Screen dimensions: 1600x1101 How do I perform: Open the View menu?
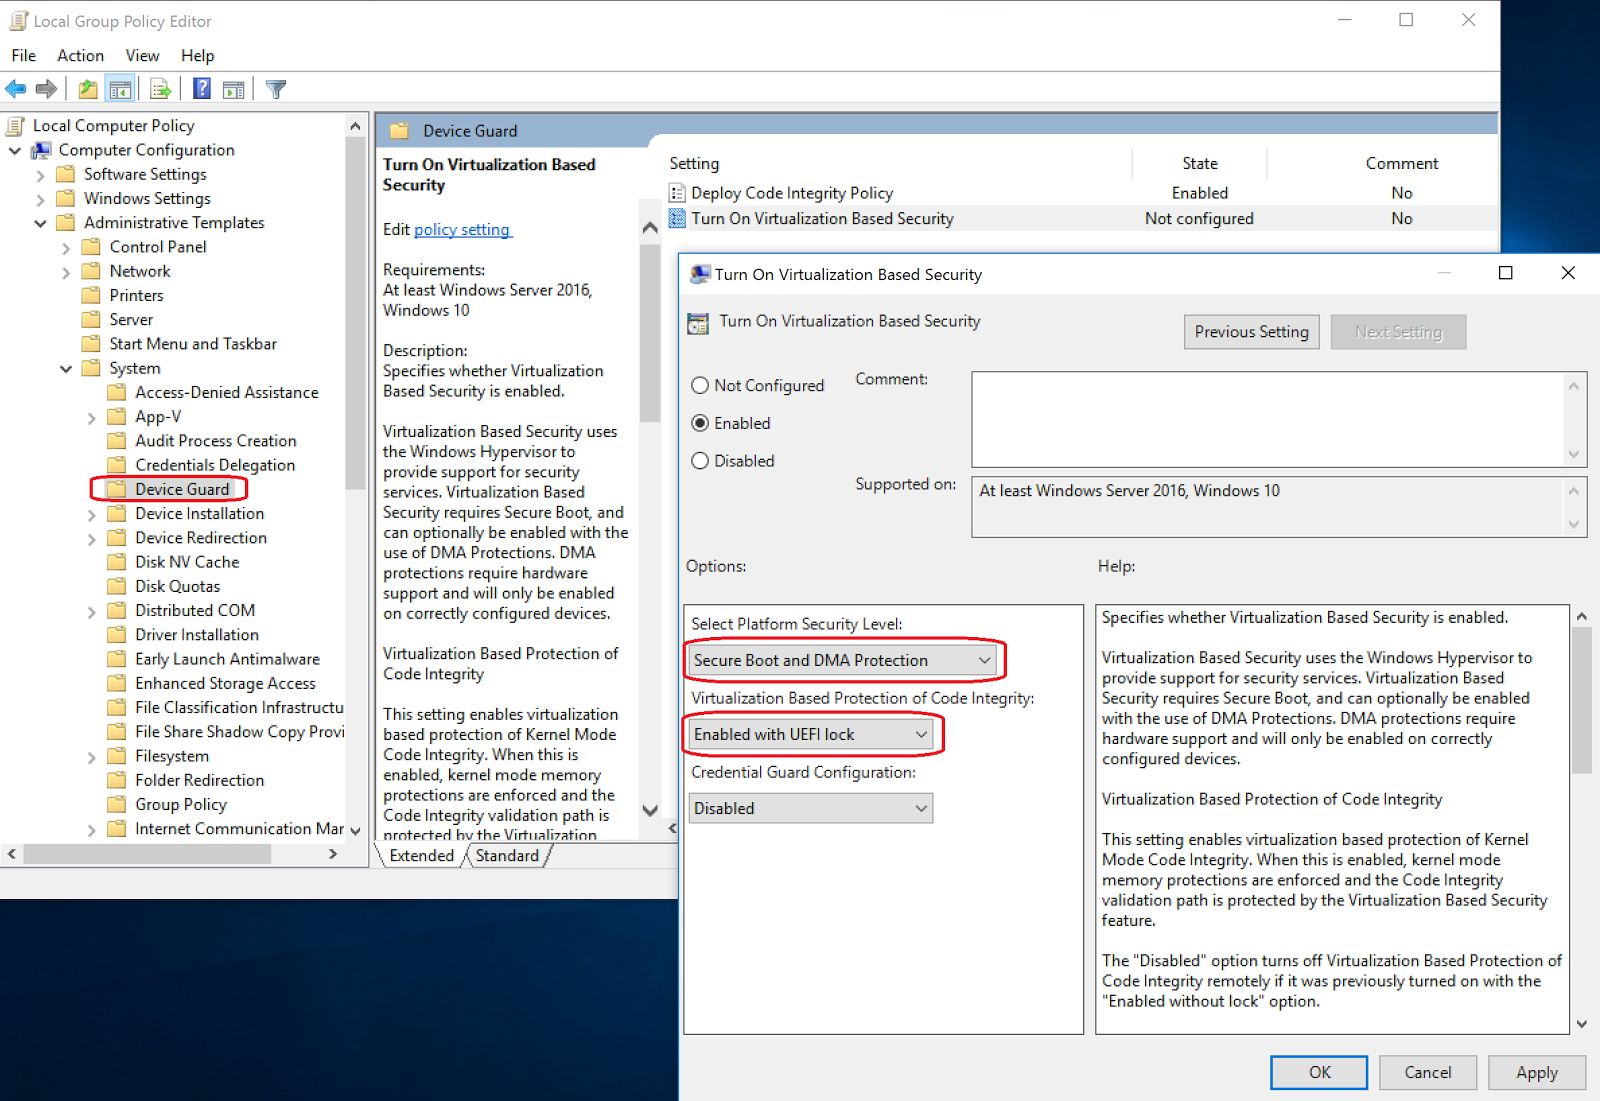tap(142, 56)
